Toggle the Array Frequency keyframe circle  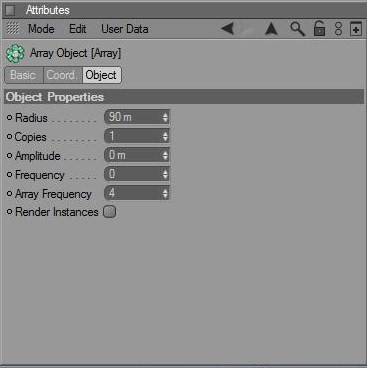[x=9, y=194]
